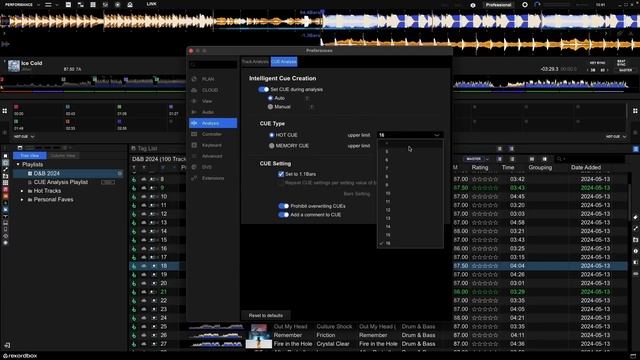The image size is (640, 360).
Task: Click the search magnifier in the track list header
Action: click(x=559, y=159)
